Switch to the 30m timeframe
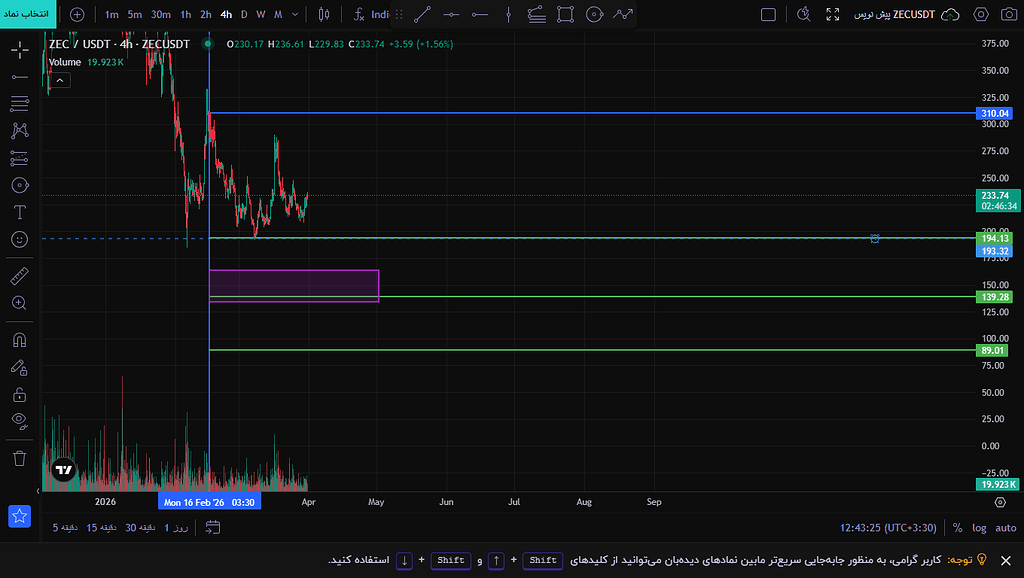The width and height of the screenshot is (1024, 578). (161, 14)
